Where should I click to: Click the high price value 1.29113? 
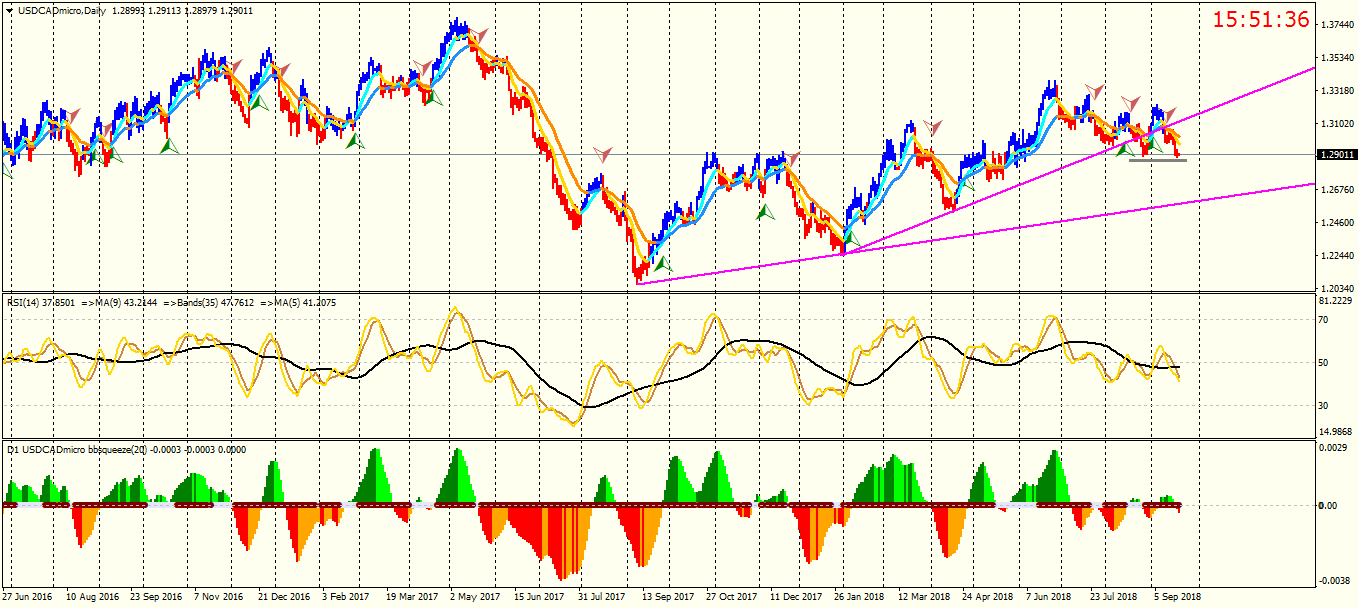[165, 10]
